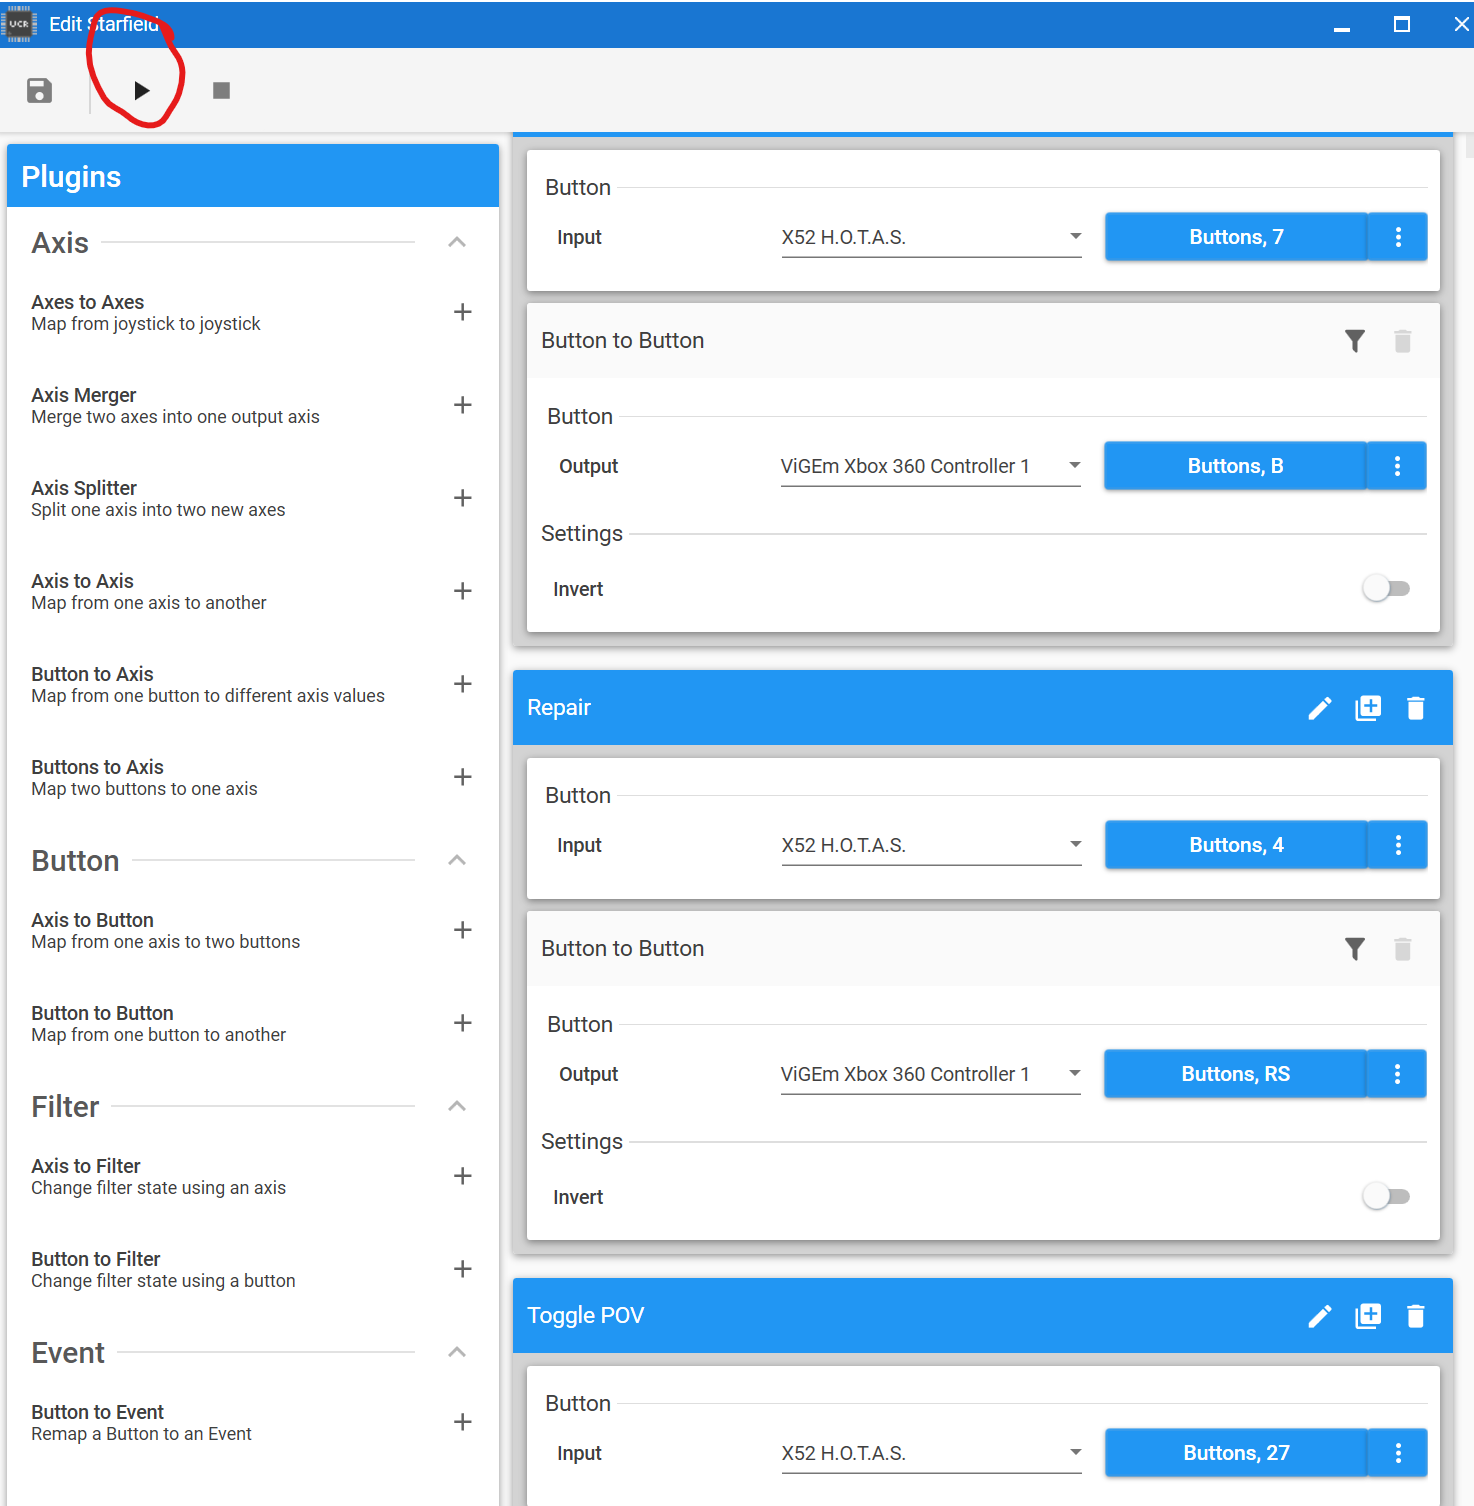Select the Axes to Axes plugin entry
Viewport: 1474px width, 1506px height.
click(252, 312)
